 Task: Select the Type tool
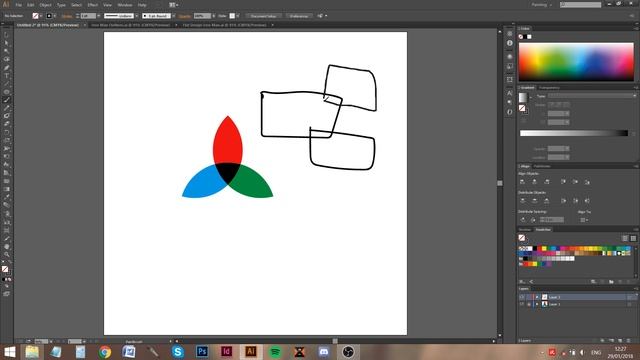tap(7, 76)
